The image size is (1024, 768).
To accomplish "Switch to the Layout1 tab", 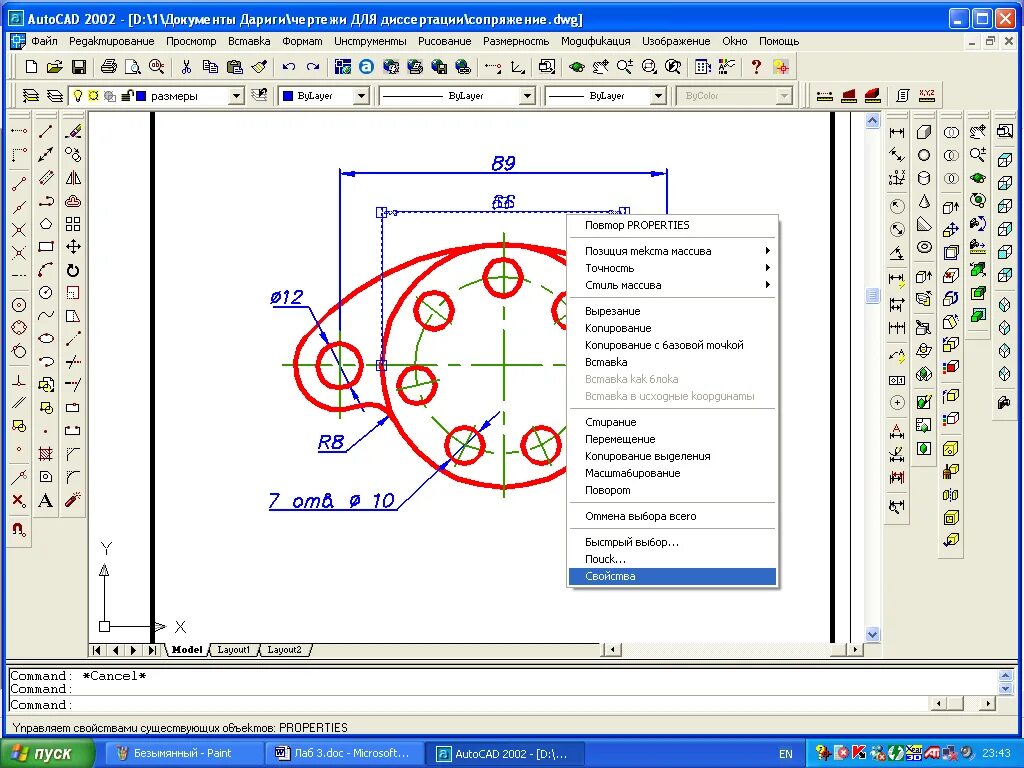I will (233, 650).
